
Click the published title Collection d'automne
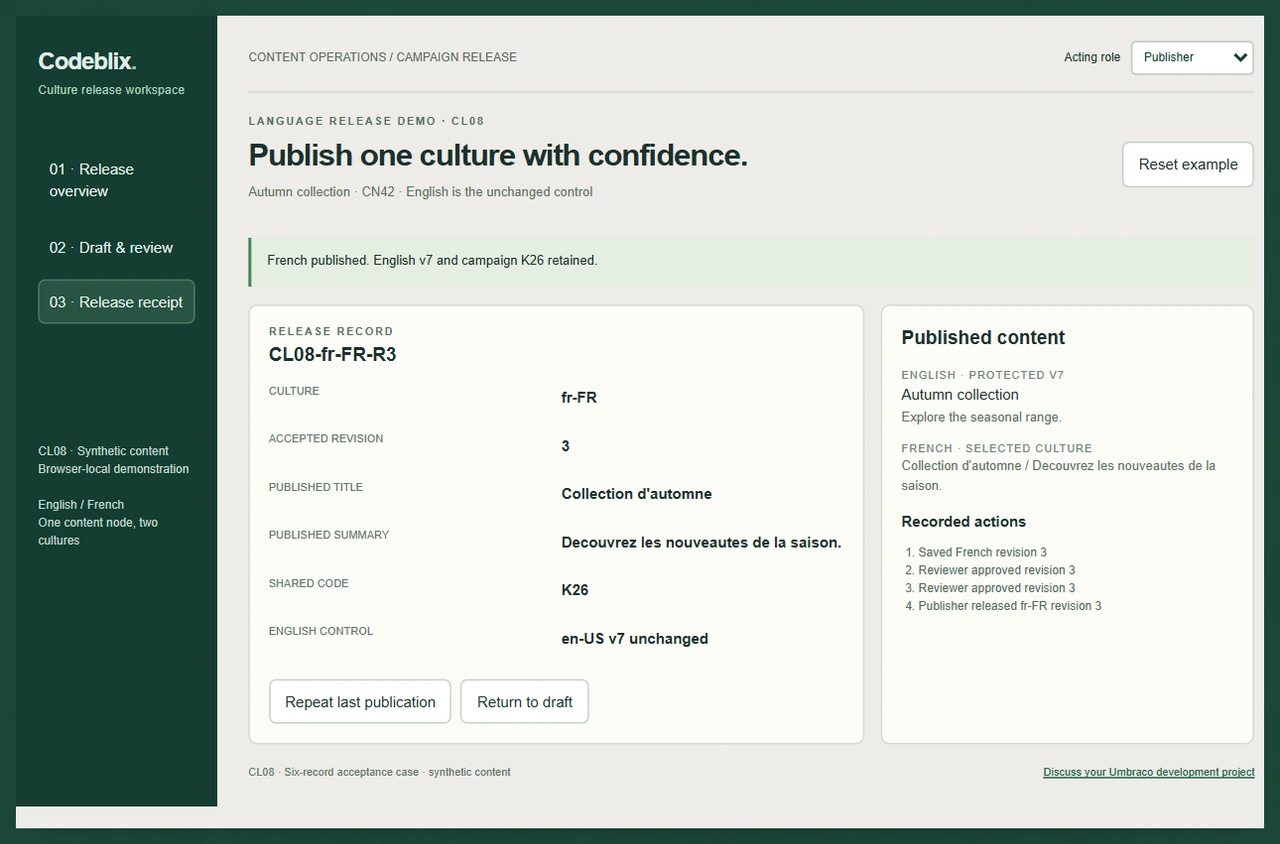[x=636, y=494]
